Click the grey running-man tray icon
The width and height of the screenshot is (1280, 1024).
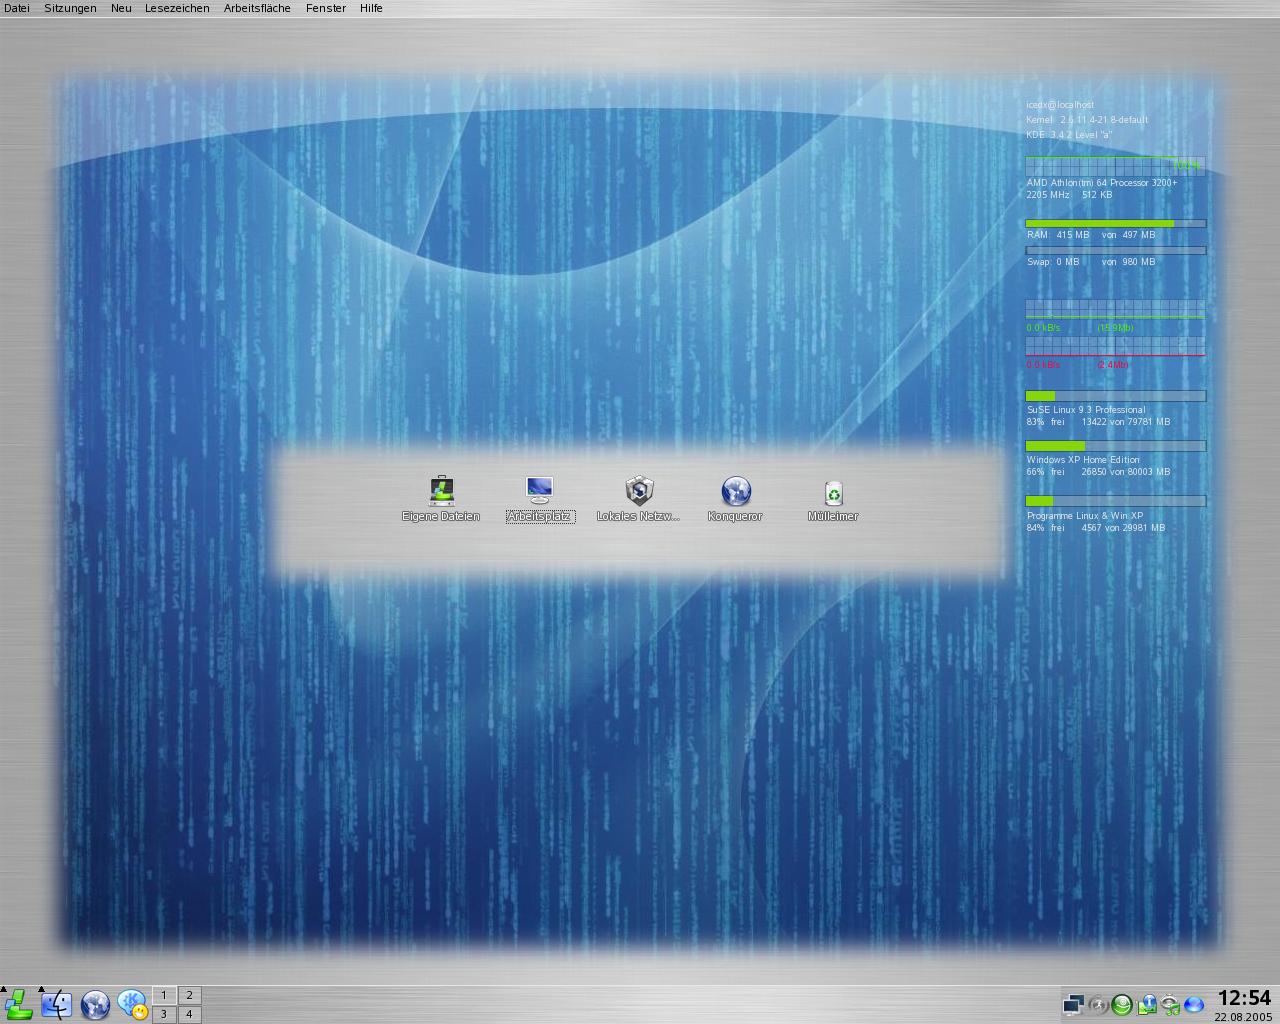pos(1098,1004)
